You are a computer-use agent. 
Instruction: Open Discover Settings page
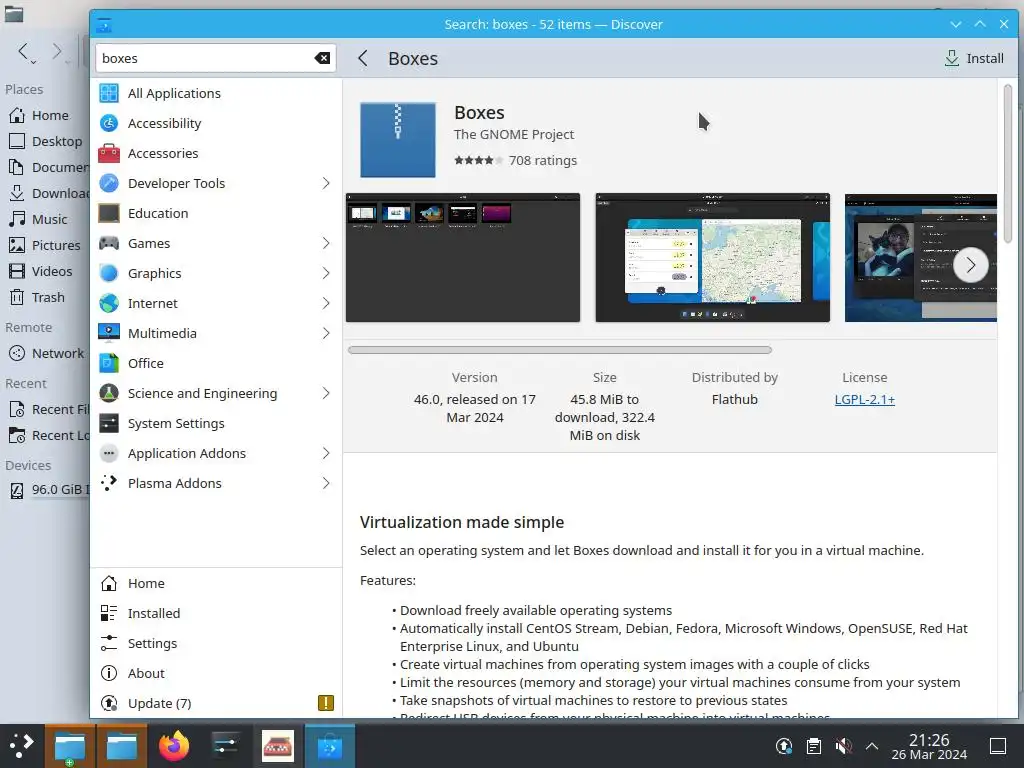216,643
